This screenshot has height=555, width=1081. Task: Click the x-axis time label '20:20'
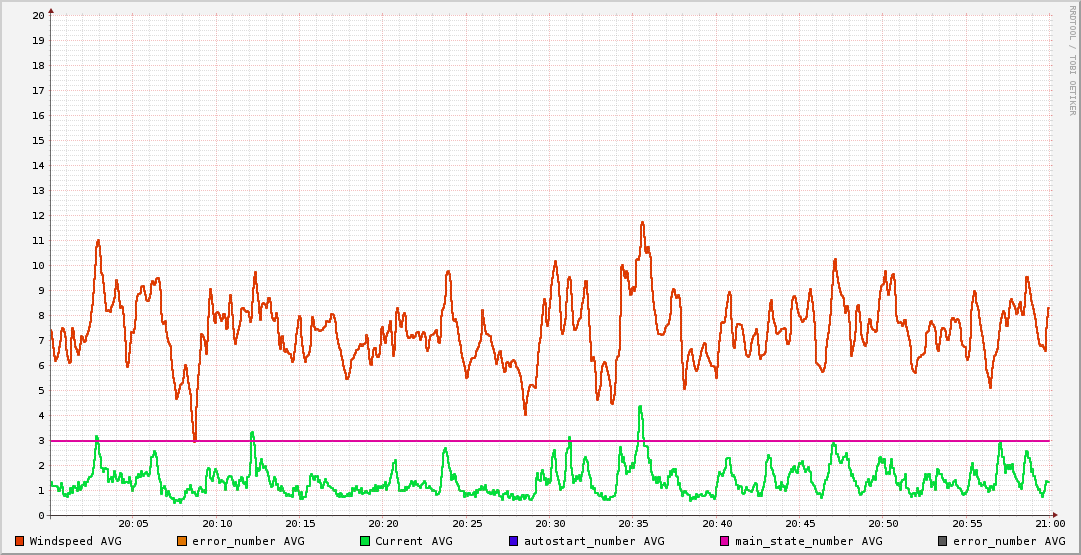click(x=383, y=525)
